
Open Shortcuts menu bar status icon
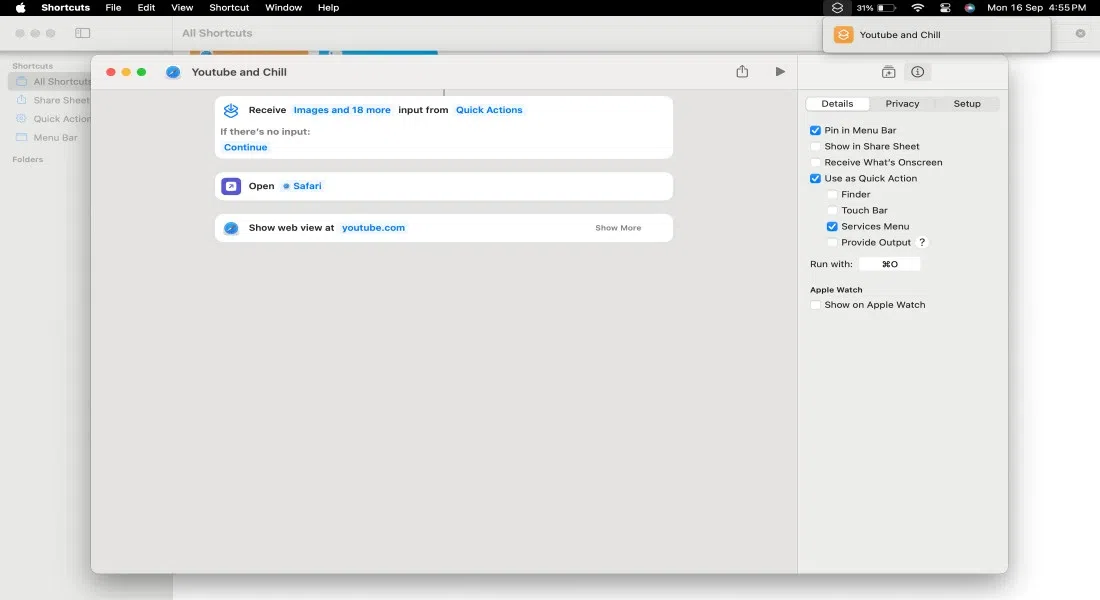pyautogui.click(x=837, y=8)
